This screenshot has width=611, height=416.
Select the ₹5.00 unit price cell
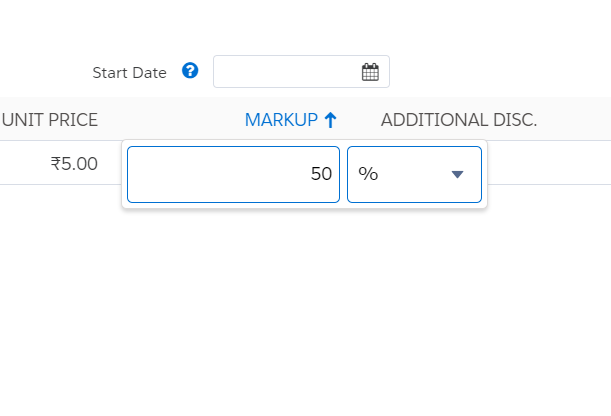[74, 163]
